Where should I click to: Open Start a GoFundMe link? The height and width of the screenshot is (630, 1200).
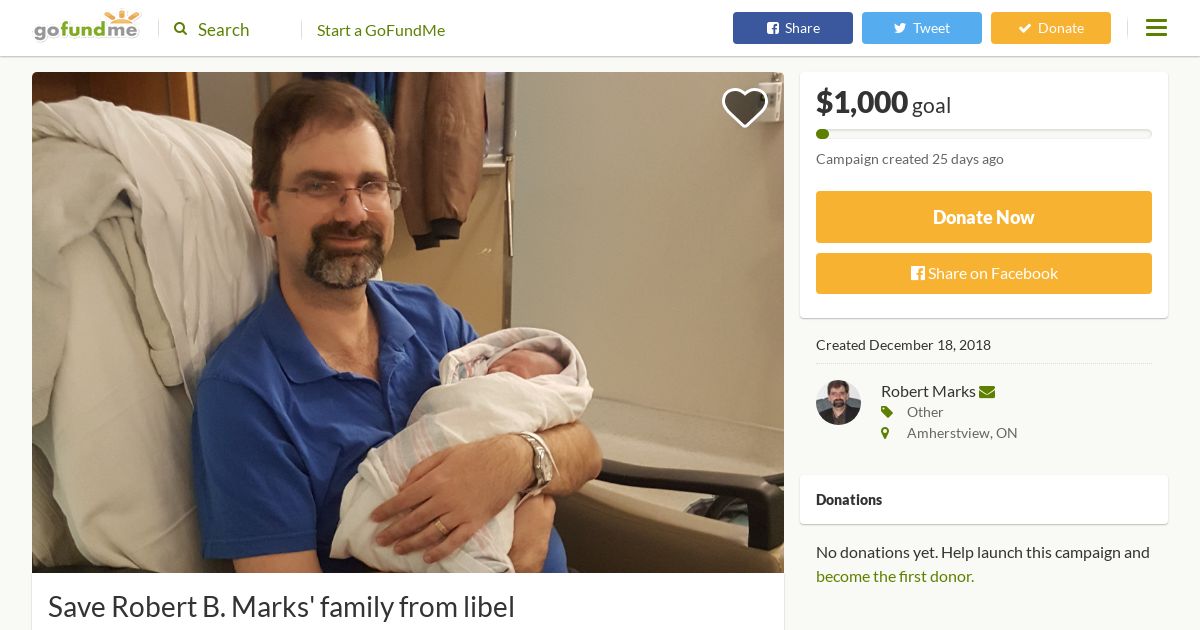coord(381,30)
